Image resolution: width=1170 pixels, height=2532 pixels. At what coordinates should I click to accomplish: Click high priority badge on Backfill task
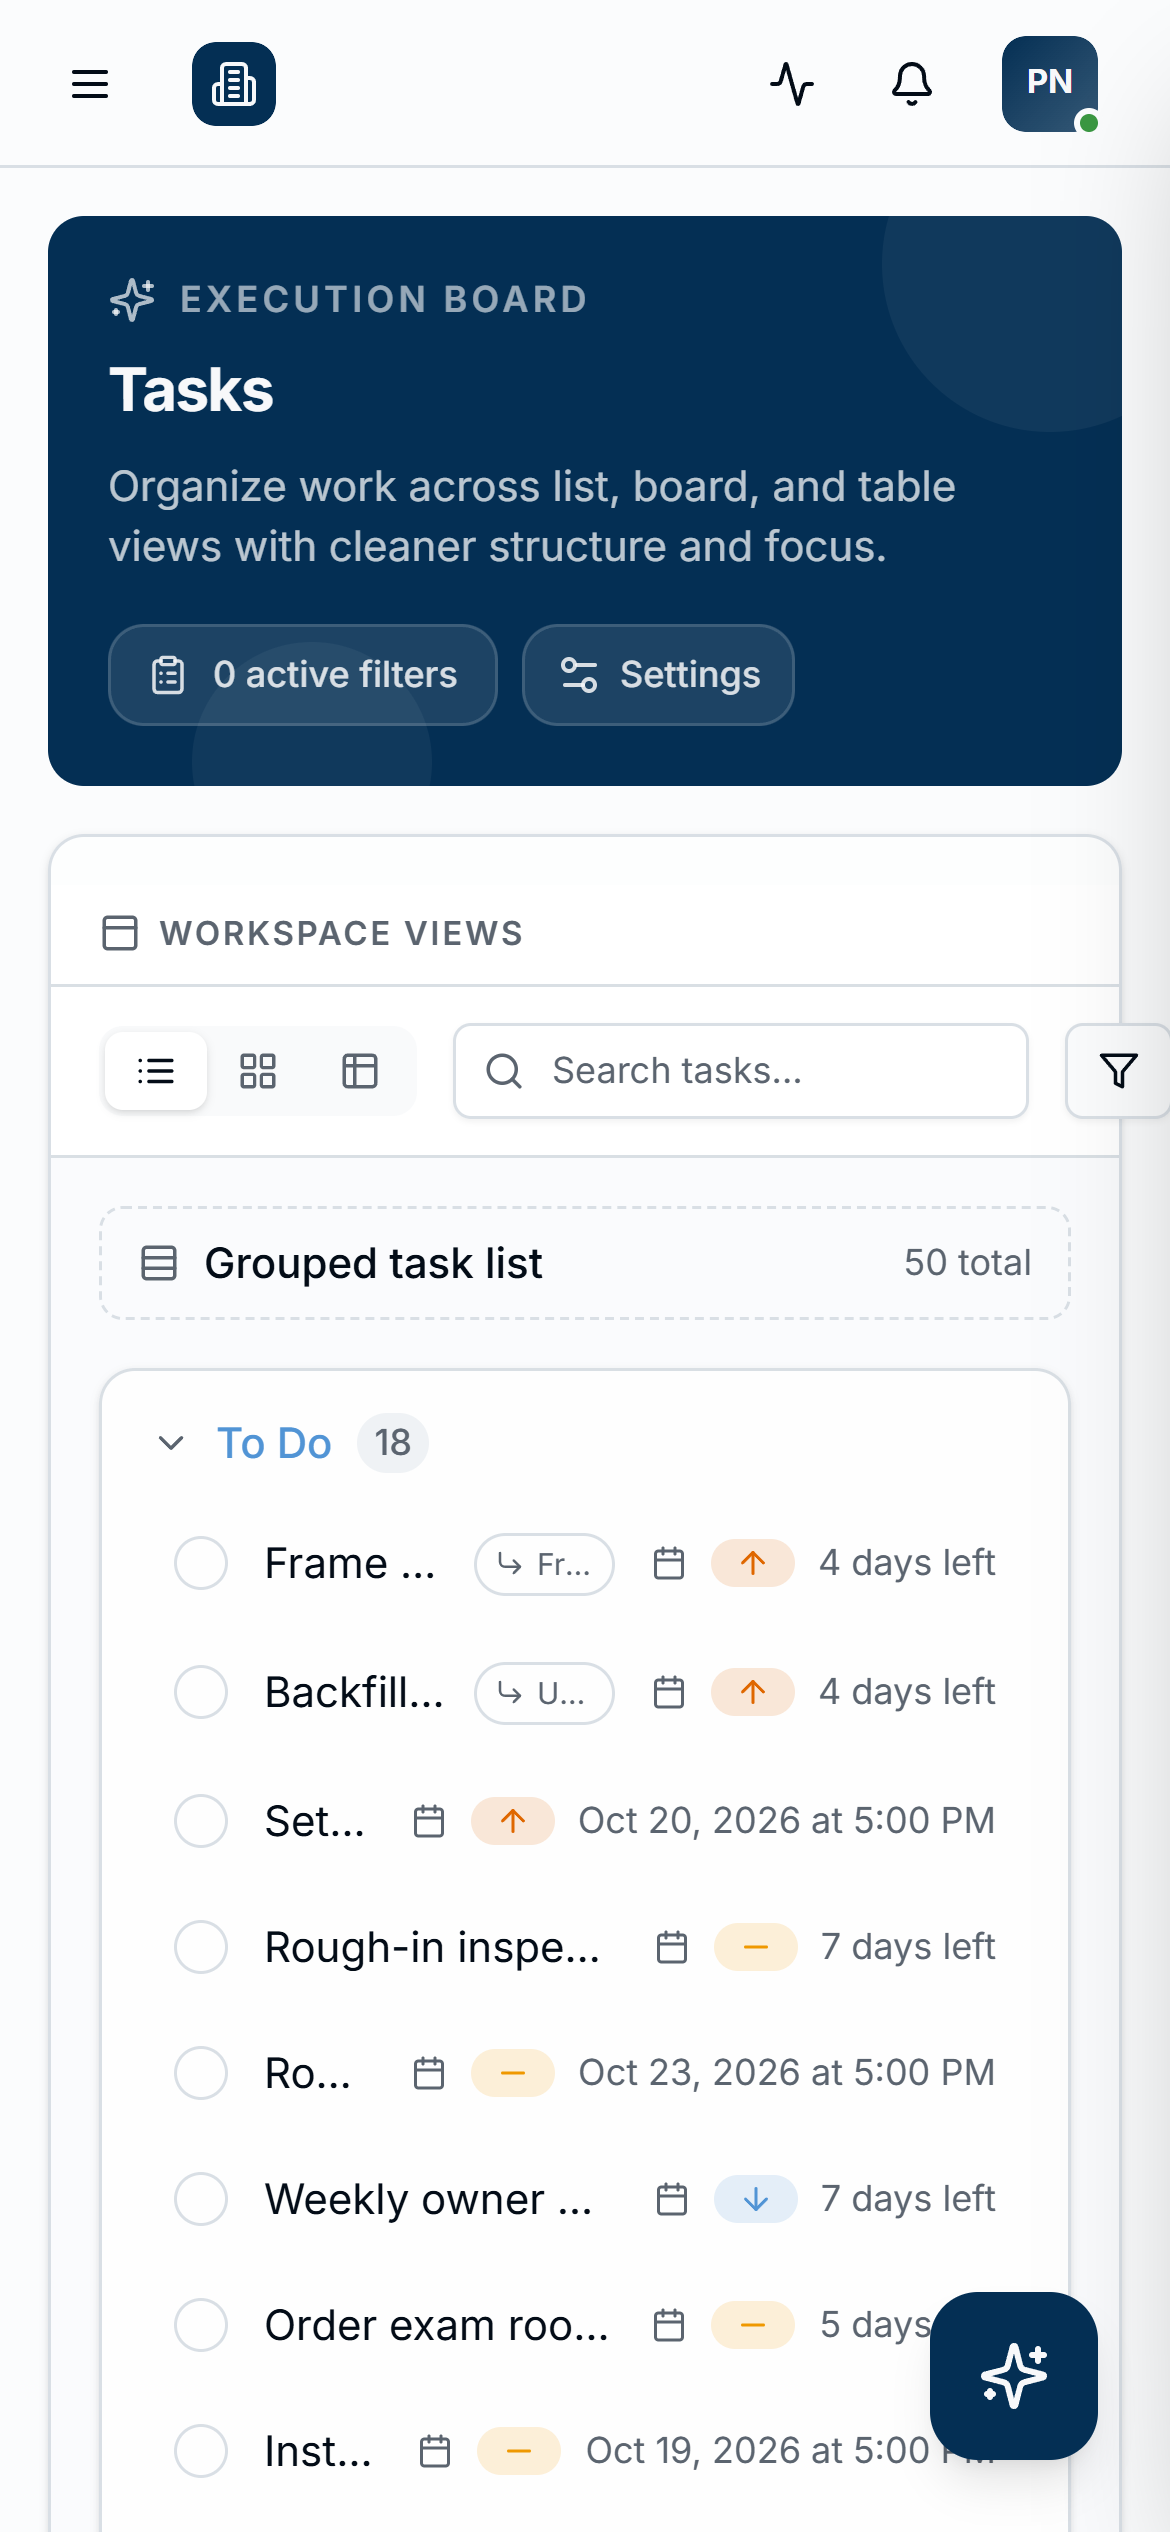pos(753,1692)
